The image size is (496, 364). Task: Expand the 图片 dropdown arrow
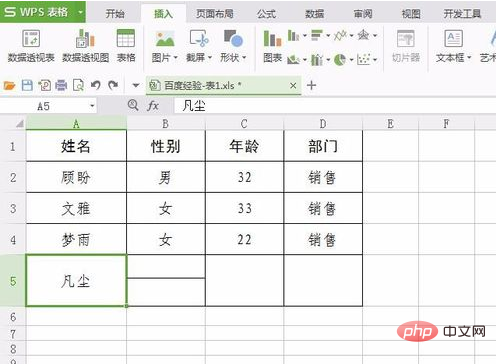click(x=175, y=58)
